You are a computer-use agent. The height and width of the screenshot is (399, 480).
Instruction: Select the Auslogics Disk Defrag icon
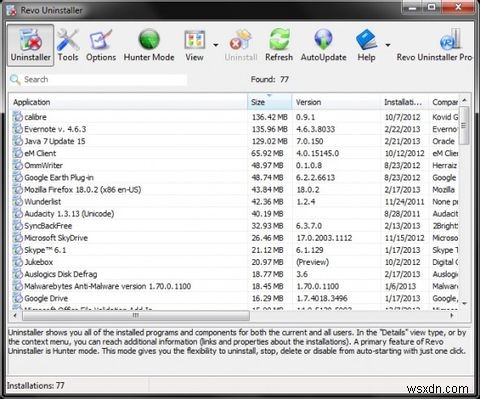pyautogui.click(x=17, y=274)
